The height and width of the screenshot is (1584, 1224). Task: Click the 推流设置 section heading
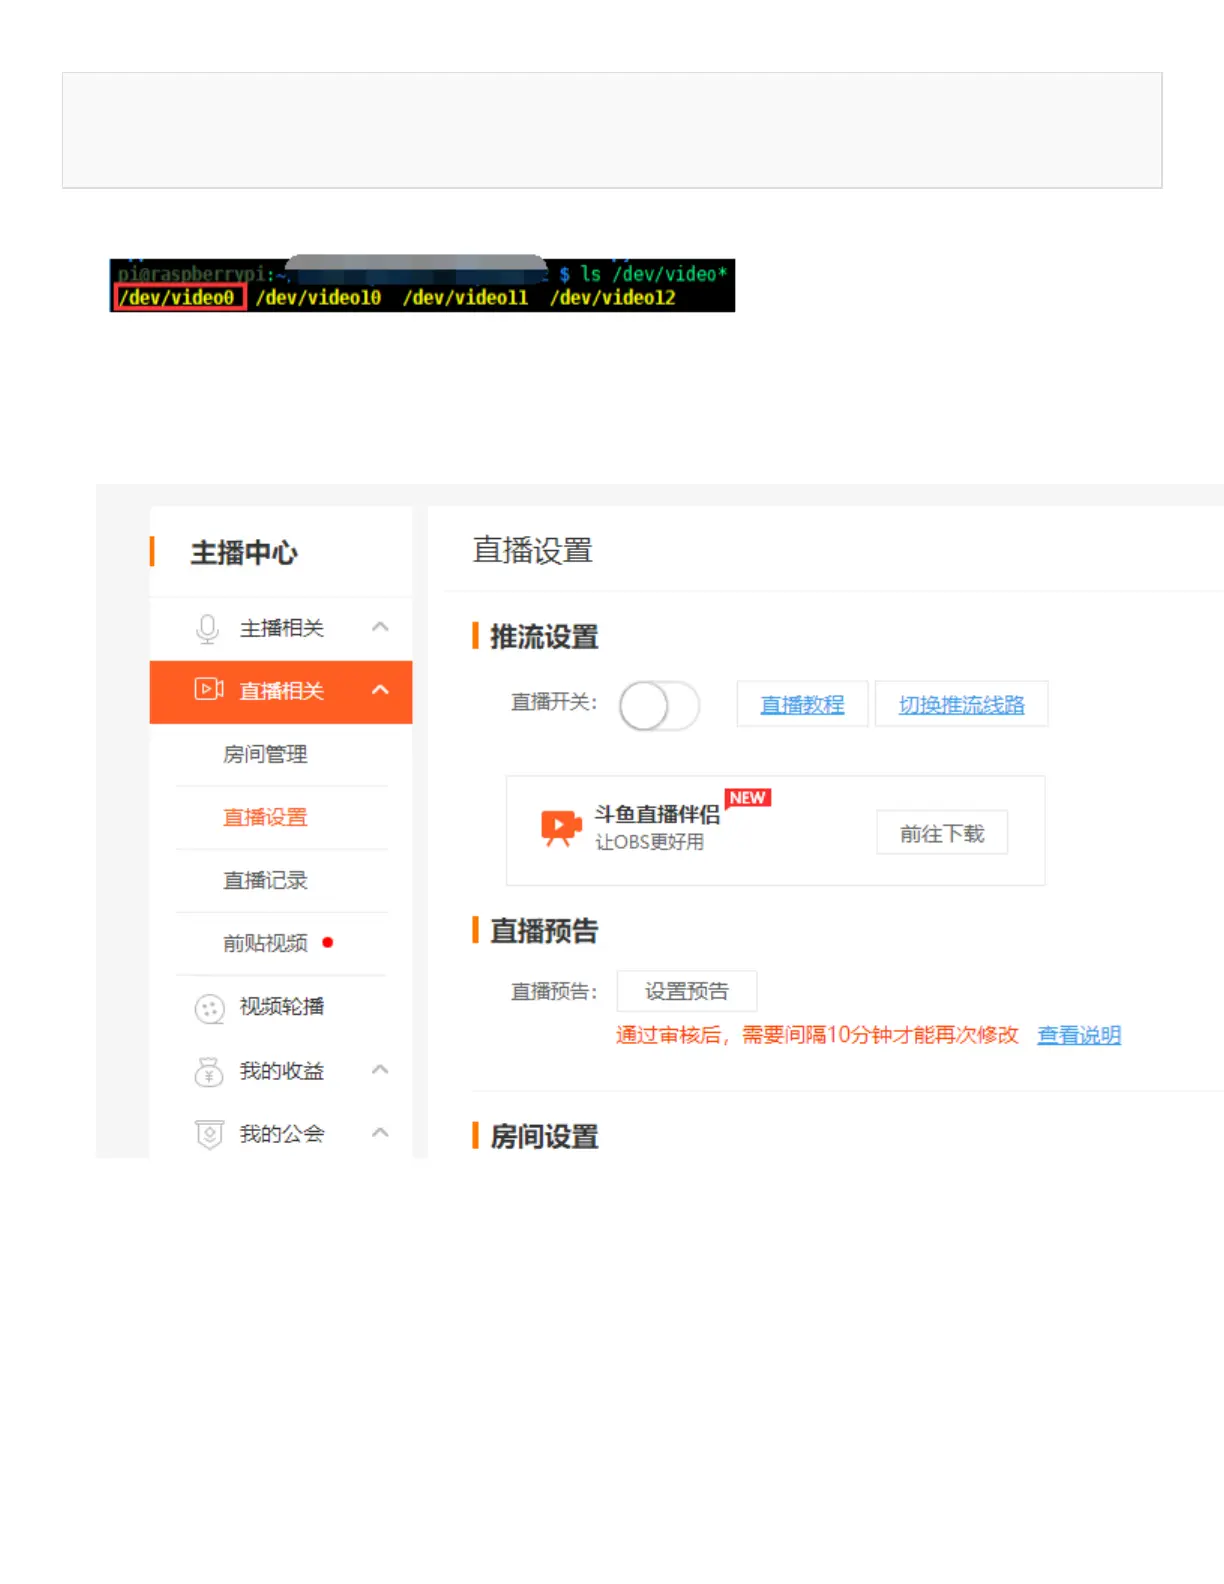544,637
